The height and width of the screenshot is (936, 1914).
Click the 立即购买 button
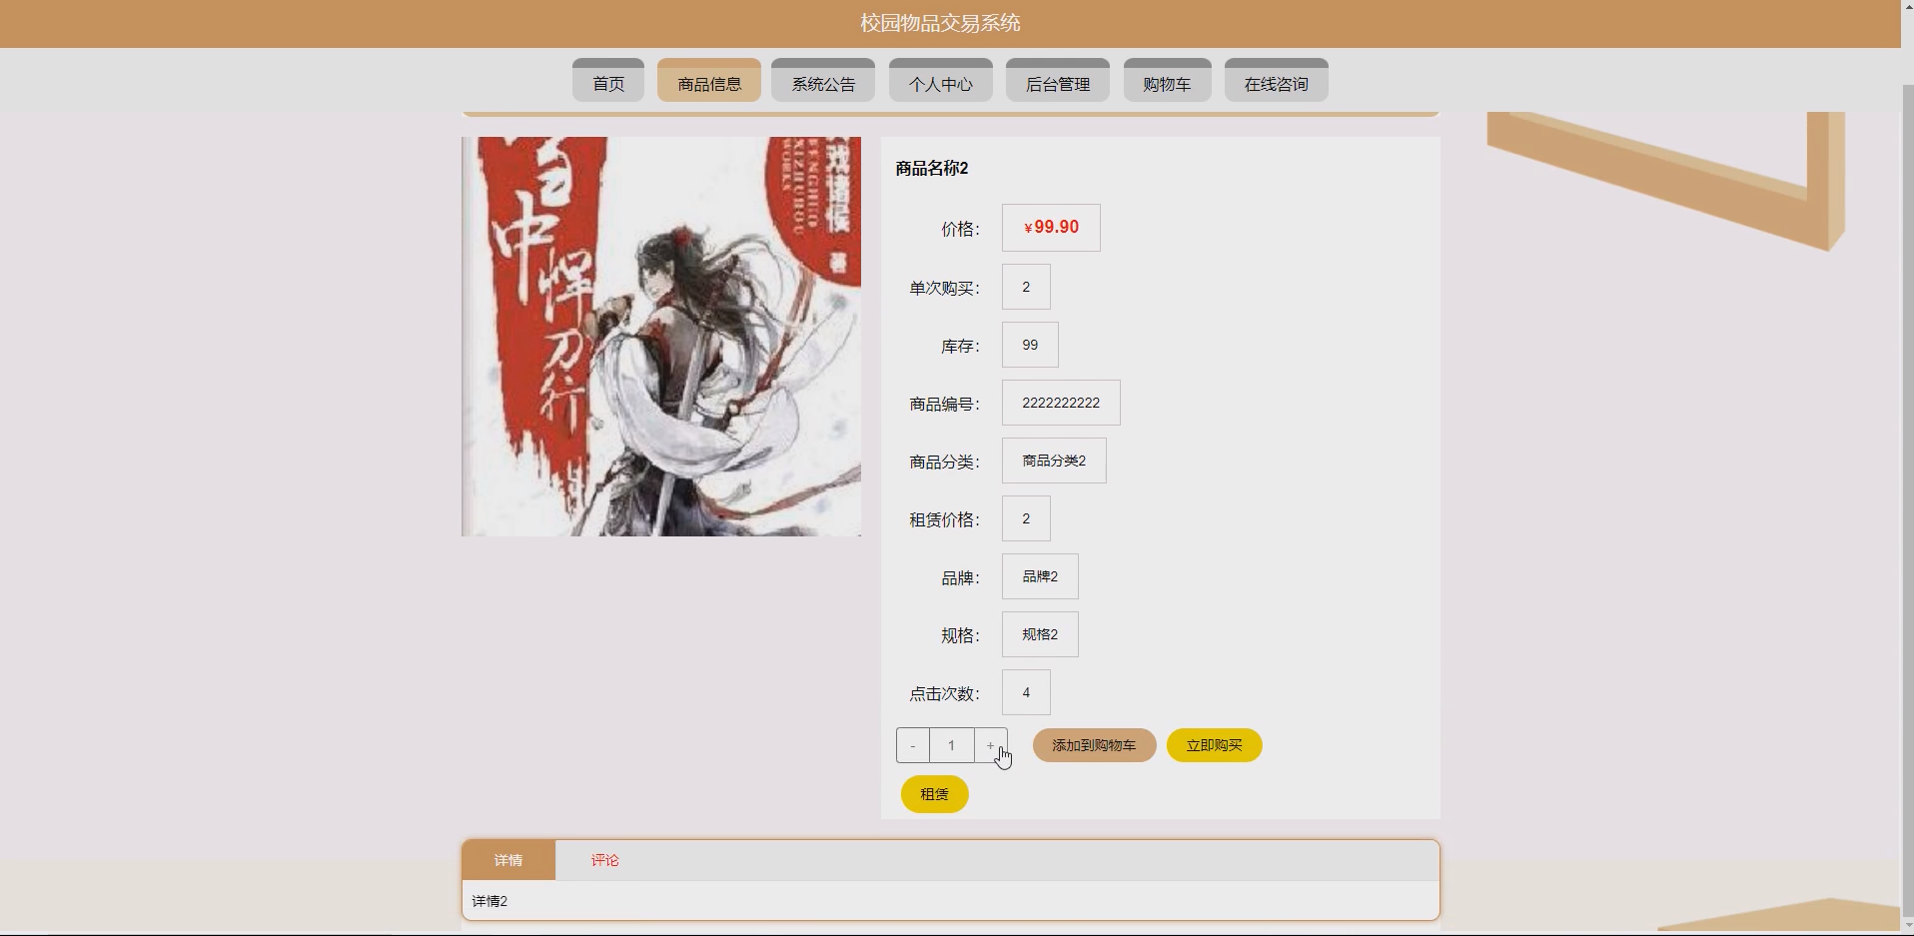pyautogui.click(x=1214, y=745)
